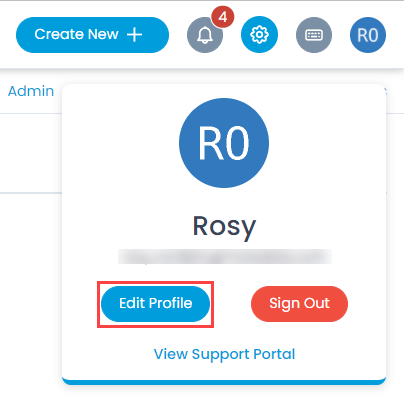This screenshot has width=404, height=400.
Task: Click the RO avatar in the top bar
Action: coord(368,35)
